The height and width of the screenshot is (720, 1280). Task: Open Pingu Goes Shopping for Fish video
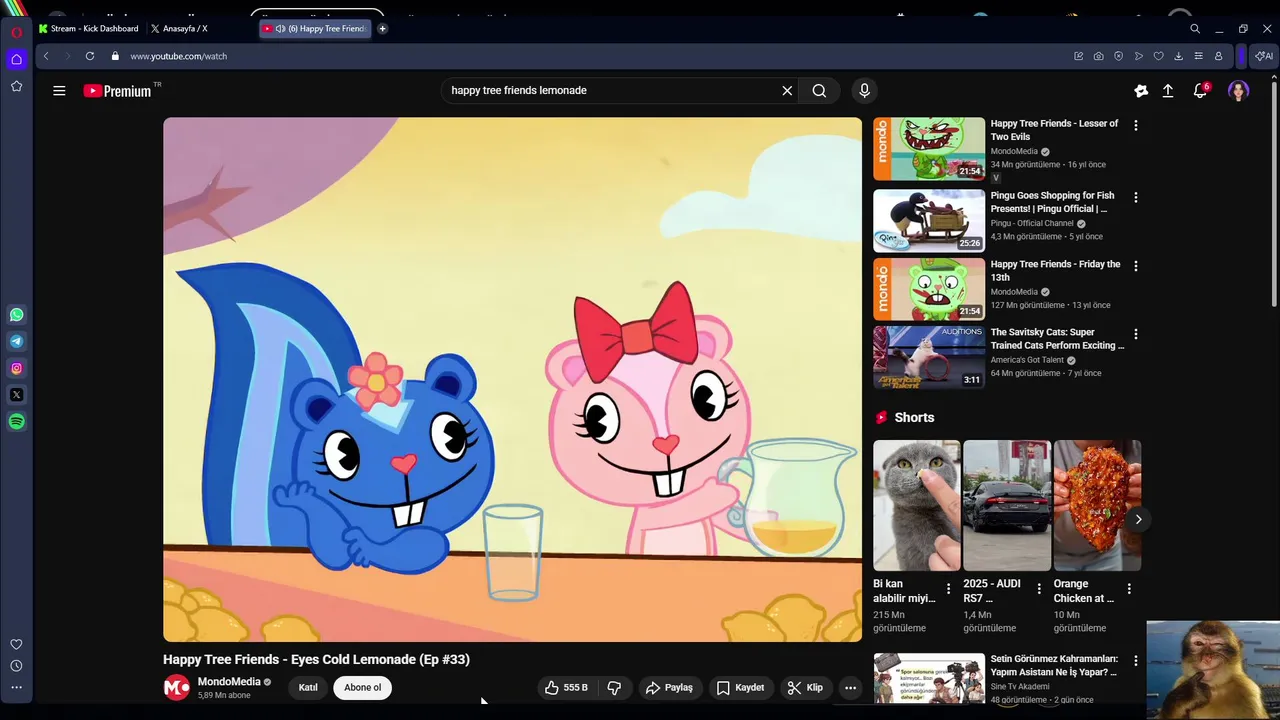[929, 221]
